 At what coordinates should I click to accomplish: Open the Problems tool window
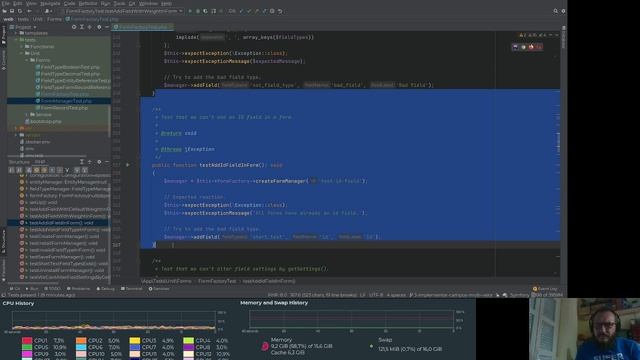[78, 289]
